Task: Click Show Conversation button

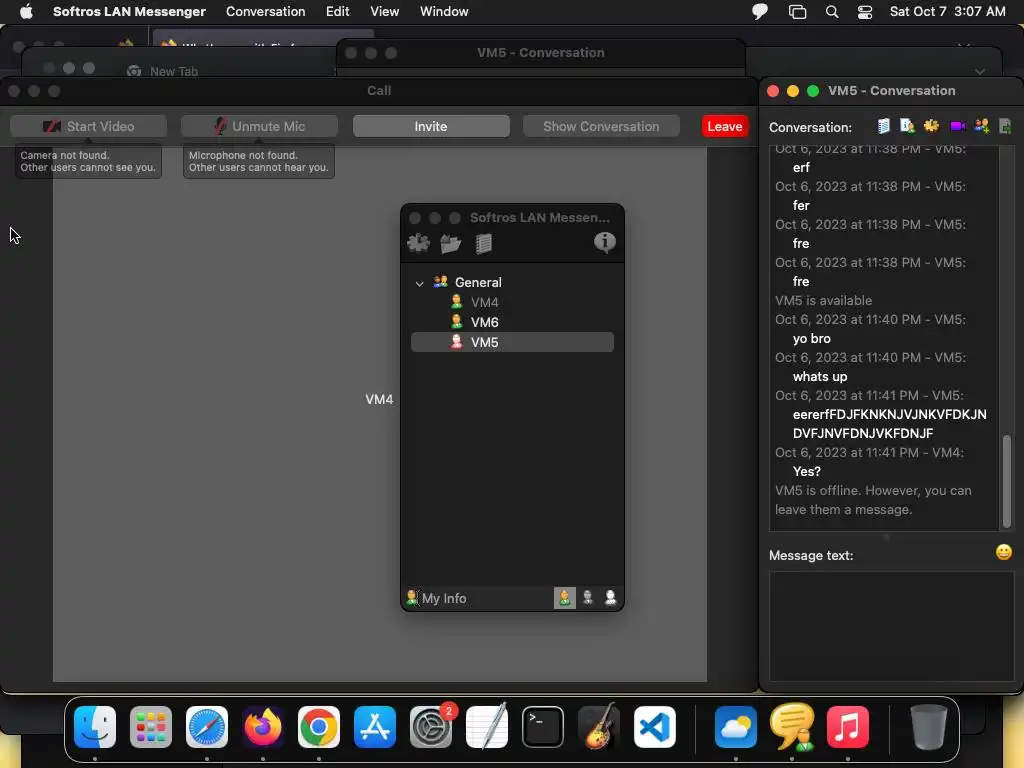Action: click(601, 126)
